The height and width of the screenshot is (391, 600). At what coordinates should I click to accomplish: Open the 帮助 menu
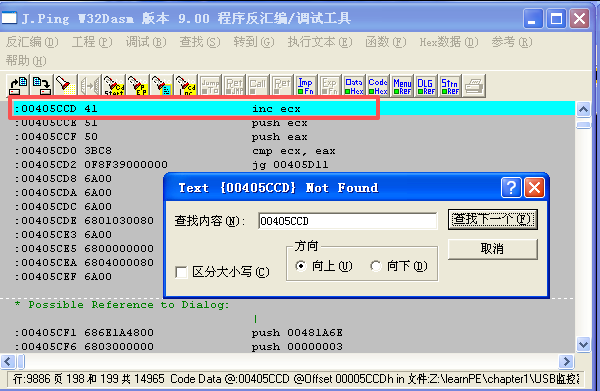26,60
